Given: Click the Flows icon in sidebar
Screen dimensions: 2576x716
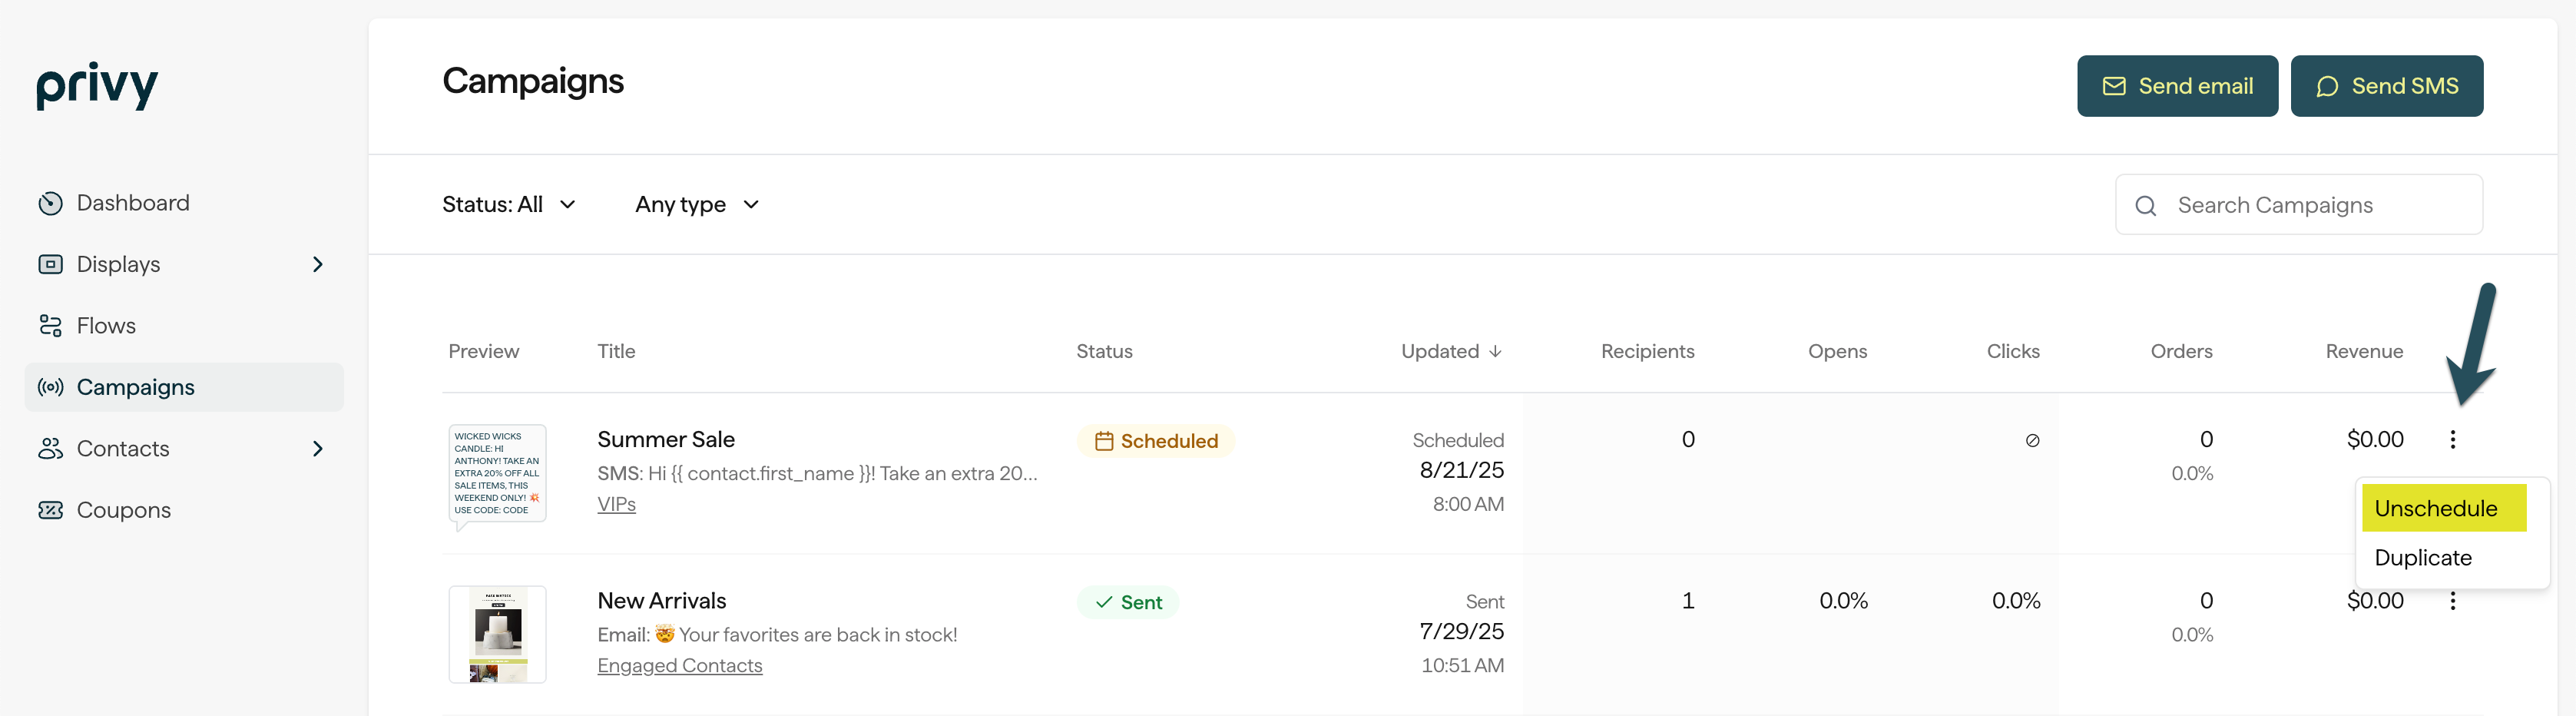Looking at the screenshot, I should coord(50,326).
